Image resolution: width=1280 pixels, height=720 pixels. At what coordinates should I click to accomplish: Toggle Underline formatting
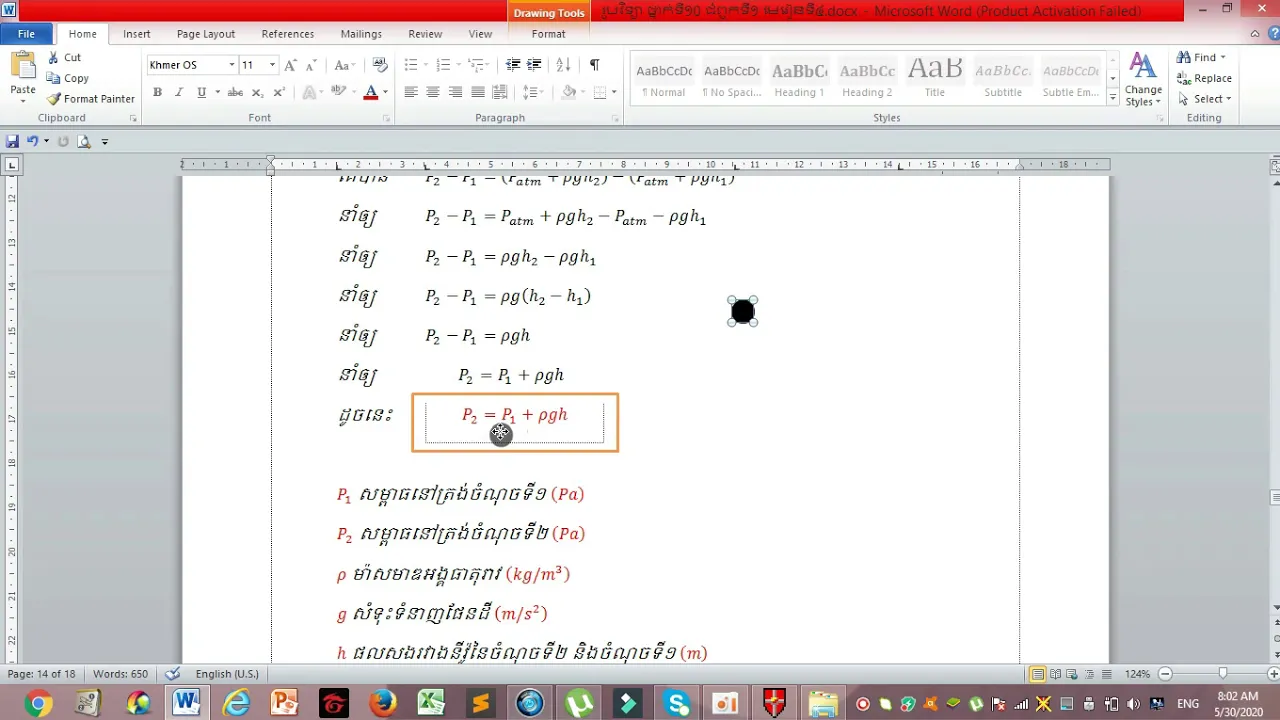click(201, 92)
